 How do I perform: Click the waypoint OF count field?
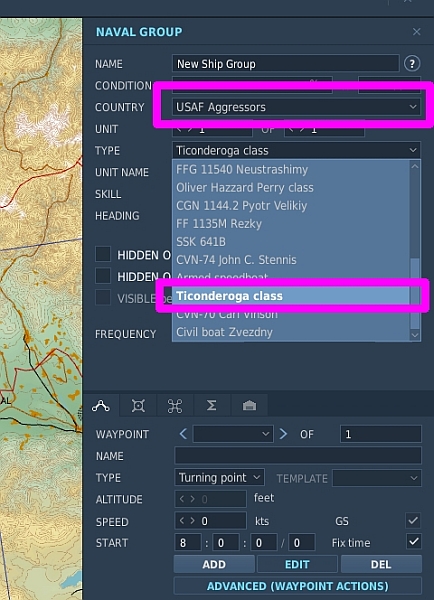pos(381,434)
